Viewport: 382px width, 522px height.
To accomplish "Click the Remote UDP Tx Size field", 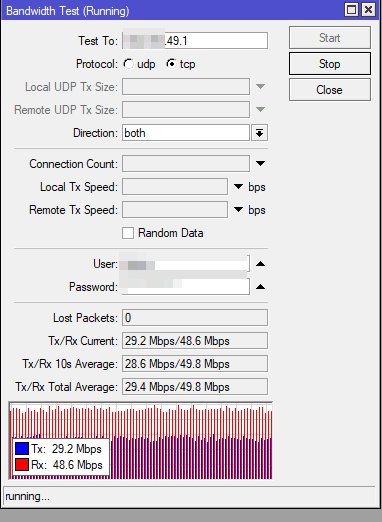I will point(186,110).
